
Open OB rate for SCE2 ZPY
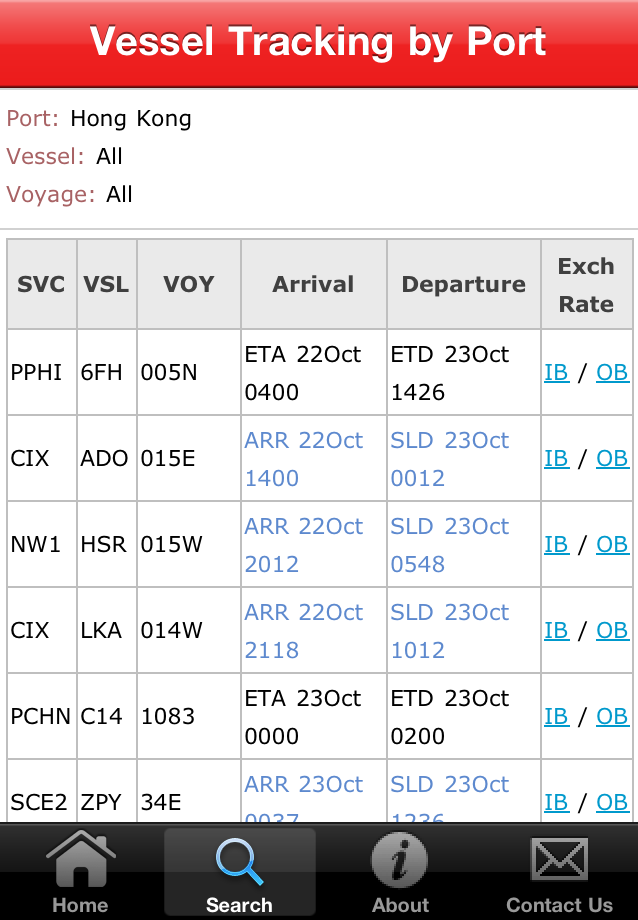(x=612, y=802)
